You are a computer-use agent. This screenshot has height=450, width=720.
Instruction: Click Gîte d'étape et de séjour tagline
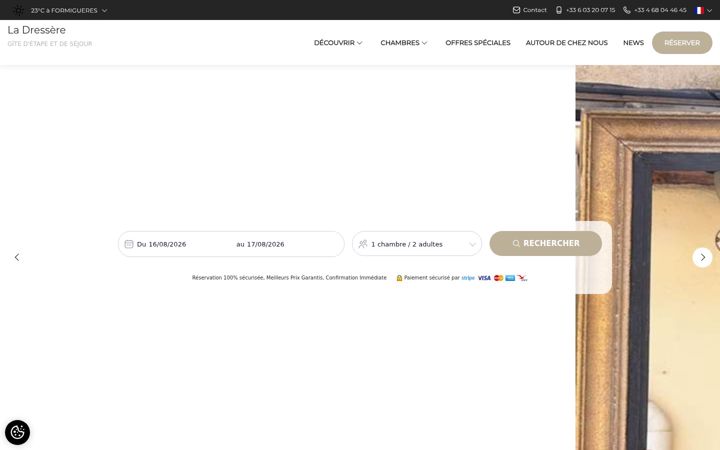pos(50,44)
